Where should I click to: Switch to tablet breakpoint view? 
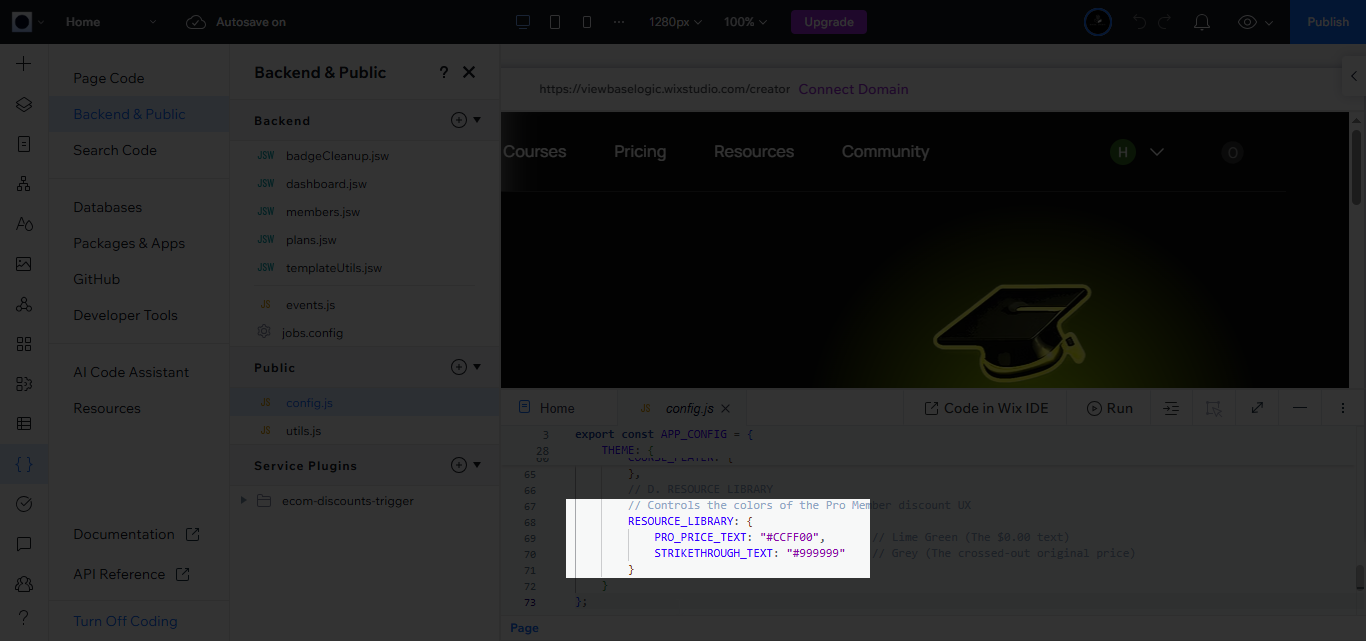point(555,21)
